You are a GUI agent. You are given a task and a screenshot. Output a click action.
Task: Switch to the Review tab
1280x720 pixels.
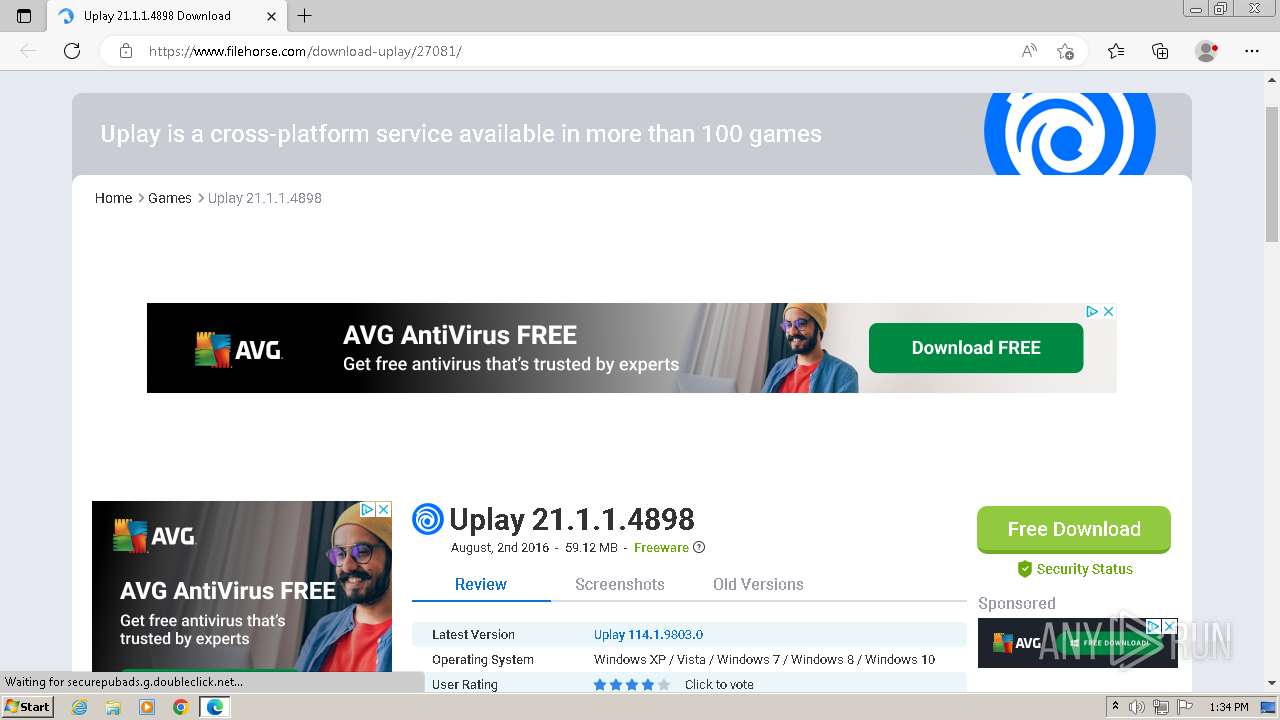click(481, 584)
